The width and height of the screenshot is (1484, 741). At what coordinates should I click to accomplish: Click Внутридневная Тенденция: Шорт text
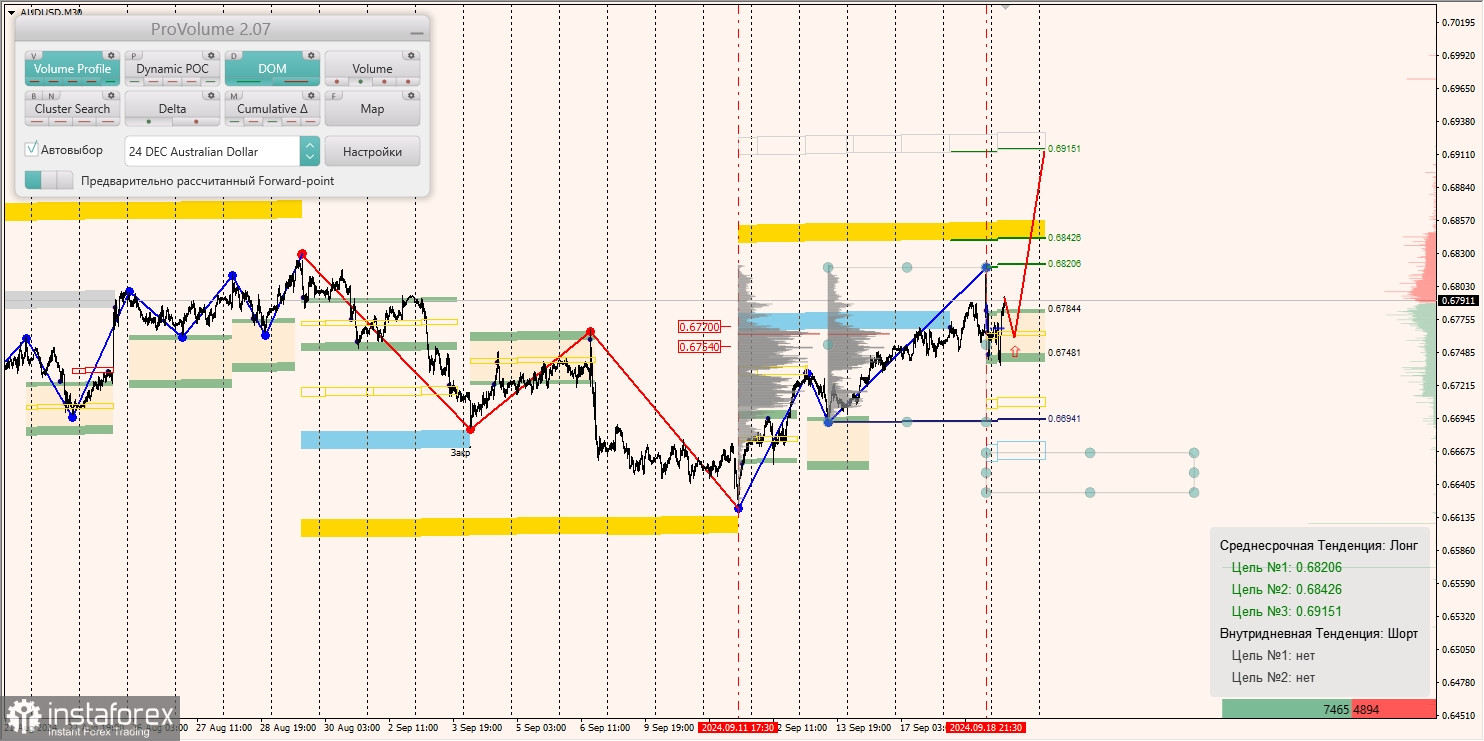(1319, 633)
